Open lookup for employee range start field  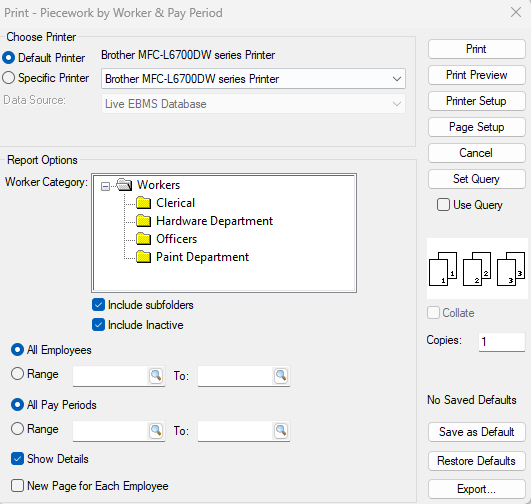156,375
